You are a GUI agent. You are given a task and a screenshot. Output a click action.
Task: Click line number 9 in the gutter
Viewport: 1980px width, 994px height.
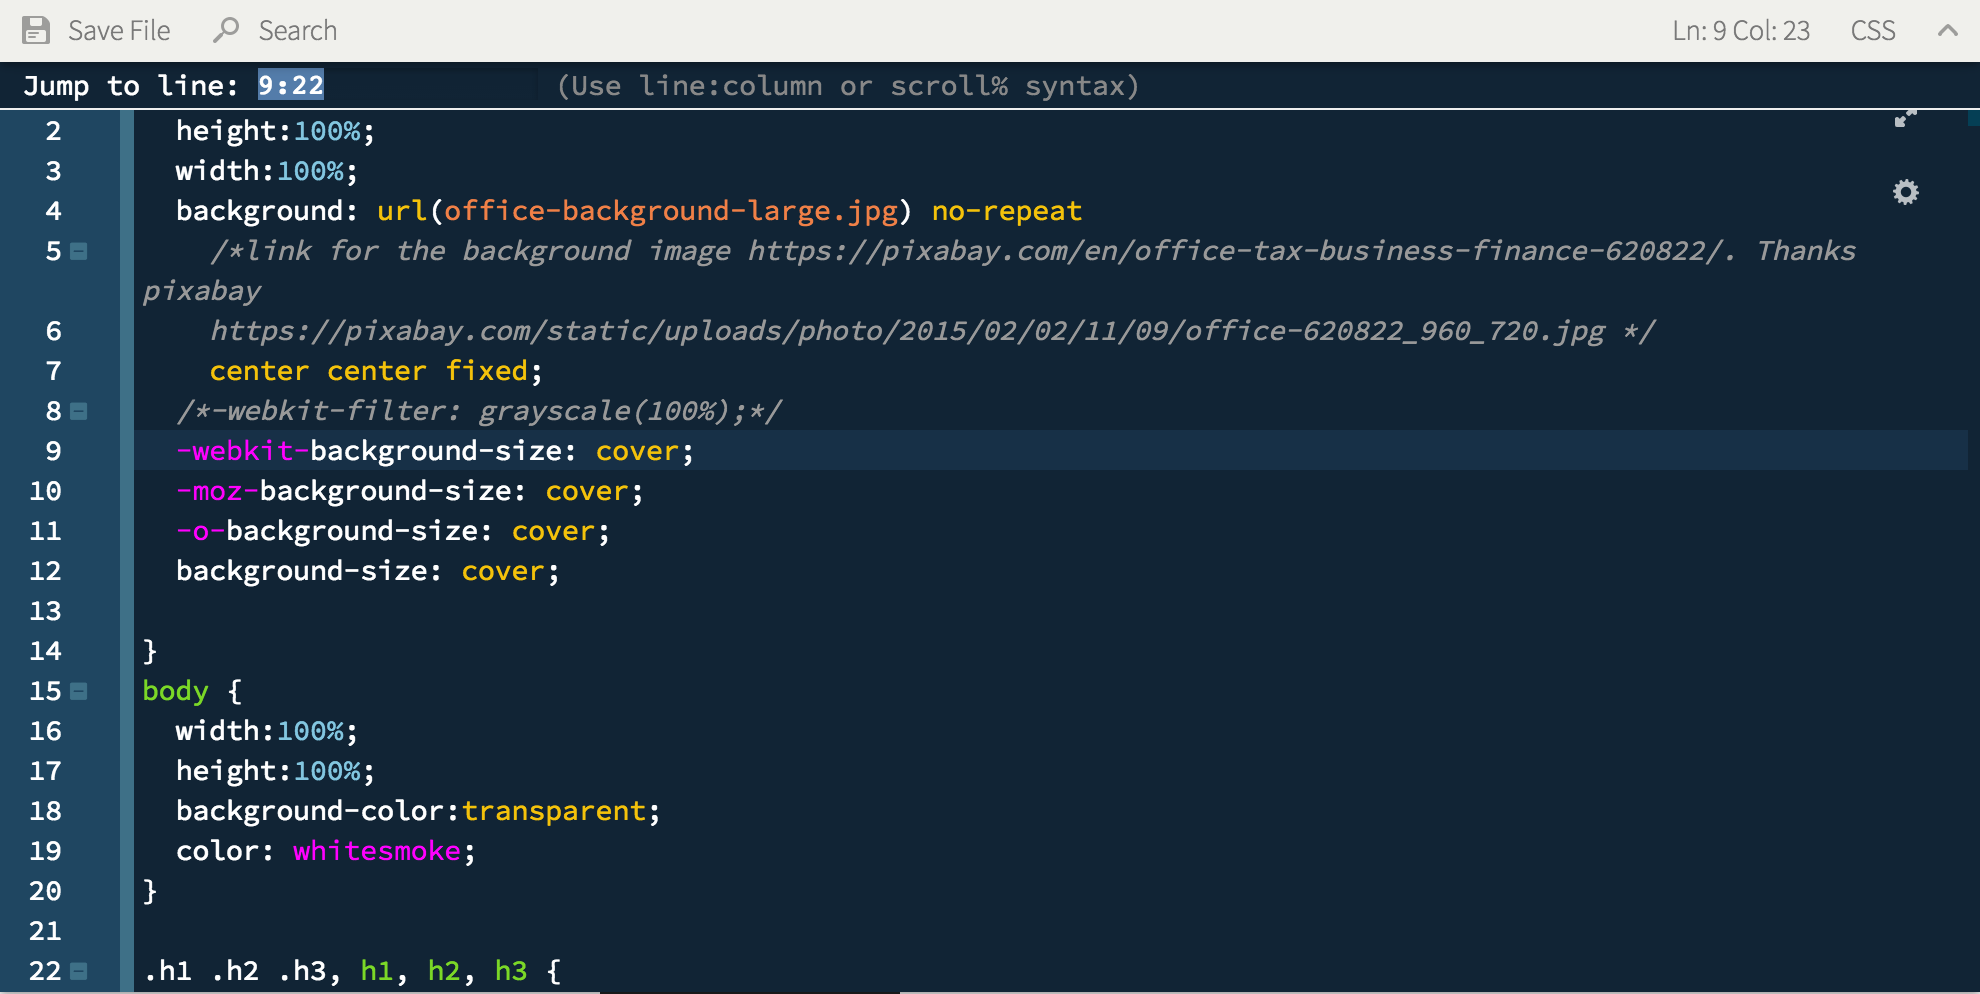53,451
